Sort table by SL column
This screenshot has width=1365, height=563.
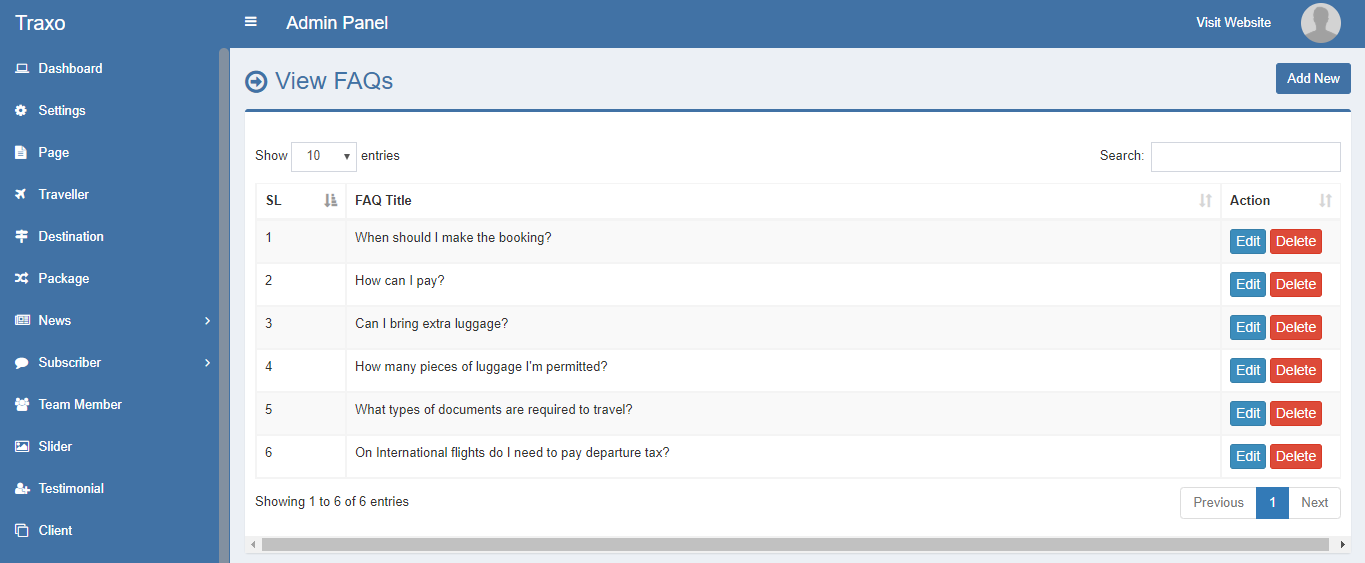tap(300, 201)
